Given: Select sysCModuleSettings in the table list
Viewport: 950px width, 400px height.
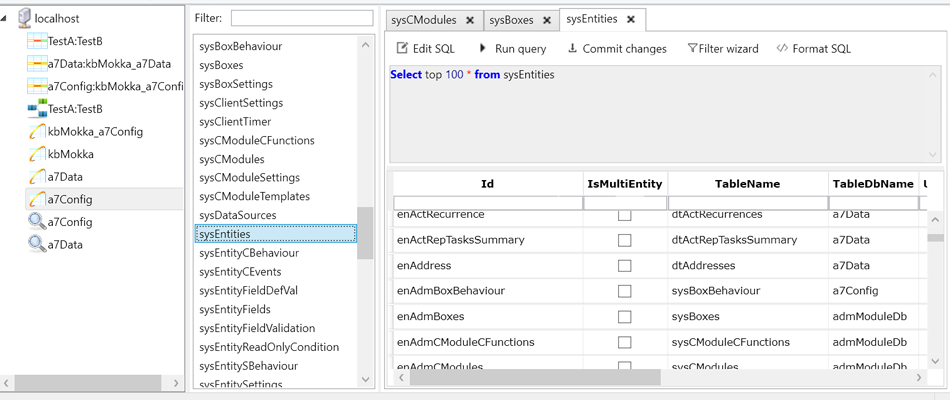Looking at the screenshot, I should (x=250, y=178).
